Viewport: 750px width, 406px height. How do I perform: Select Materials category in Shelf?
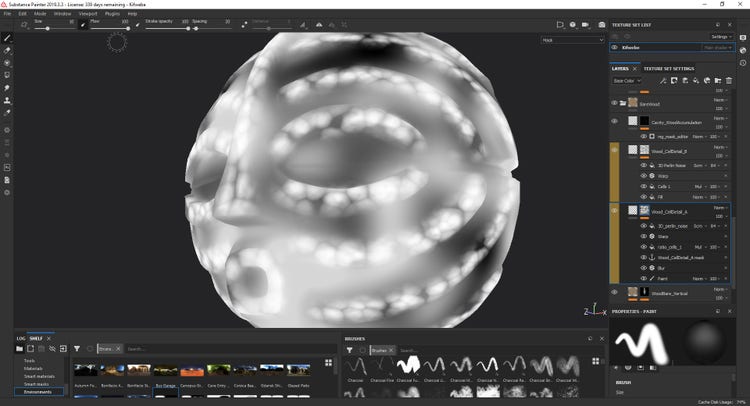(33, 369)
